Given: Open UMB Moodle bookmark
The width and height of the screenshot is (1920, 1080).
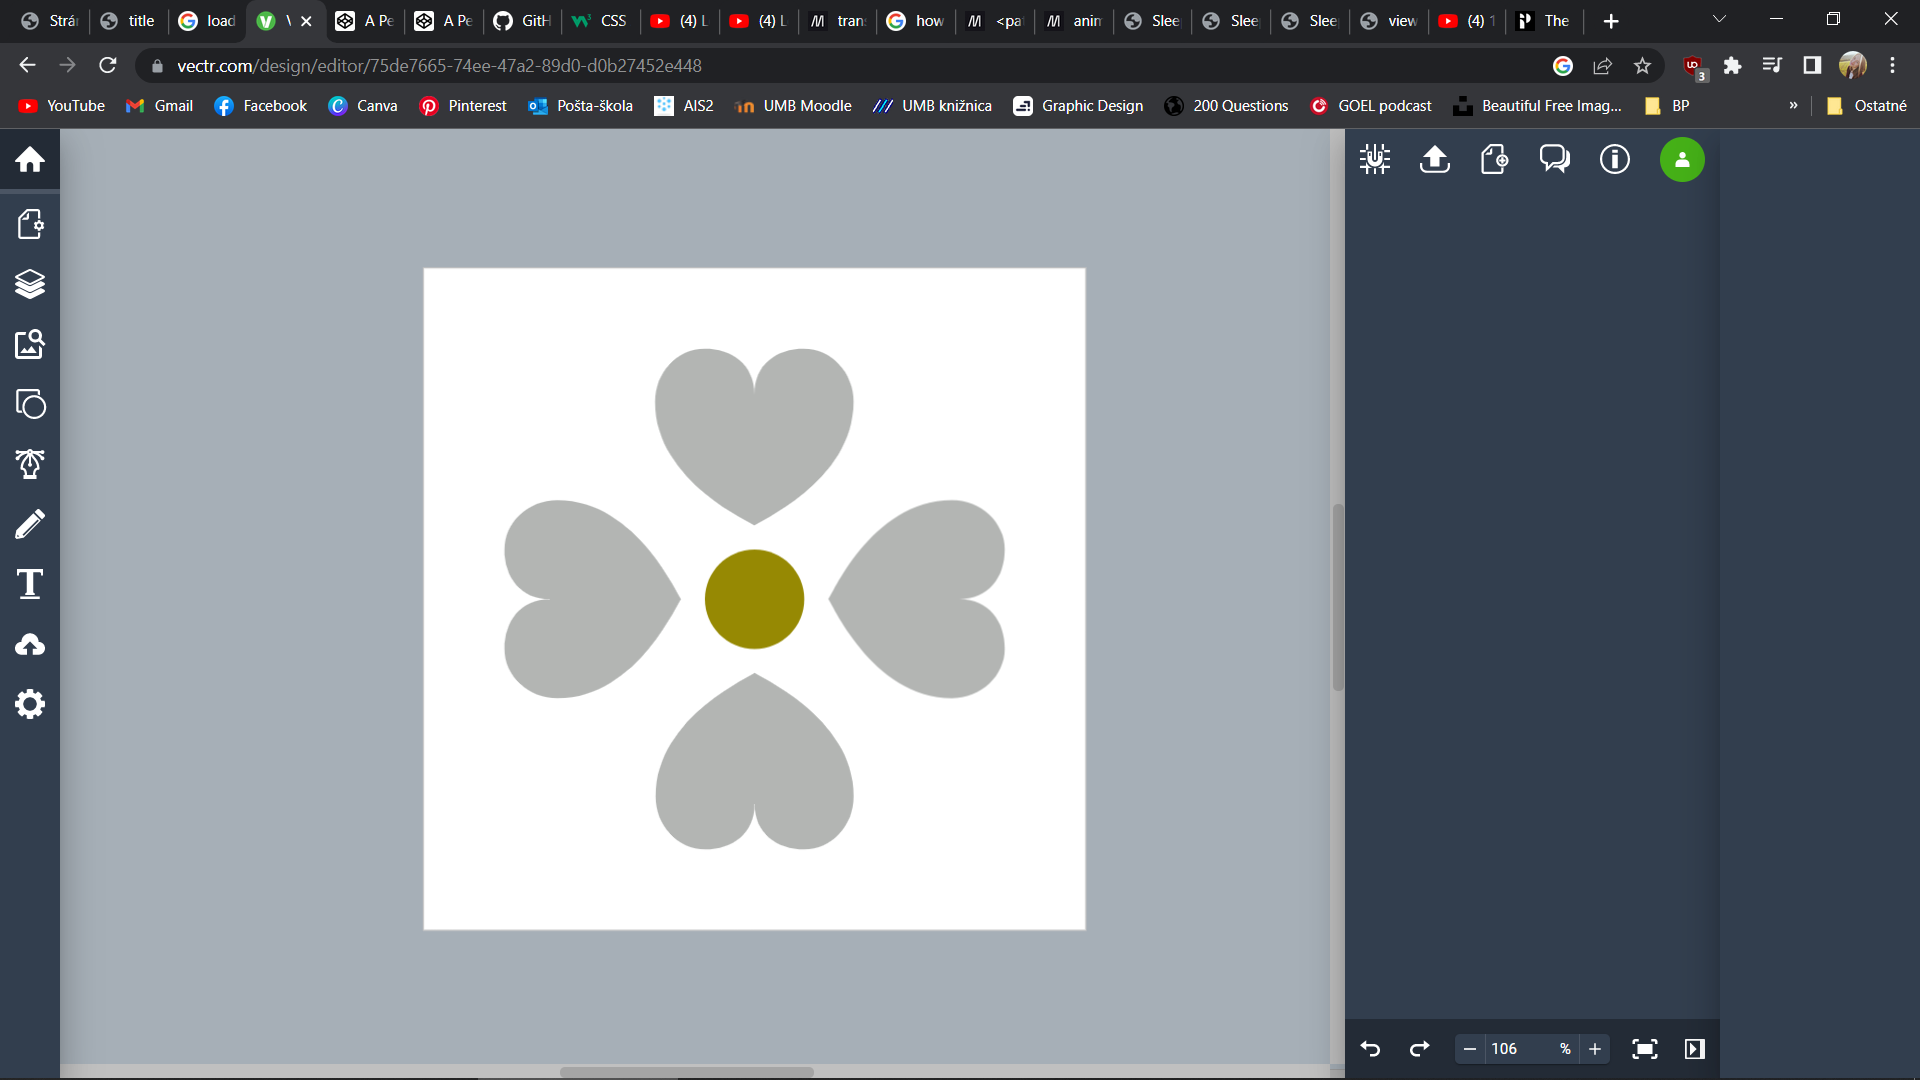Looking at the screenshot, I should tap(793, 106).
